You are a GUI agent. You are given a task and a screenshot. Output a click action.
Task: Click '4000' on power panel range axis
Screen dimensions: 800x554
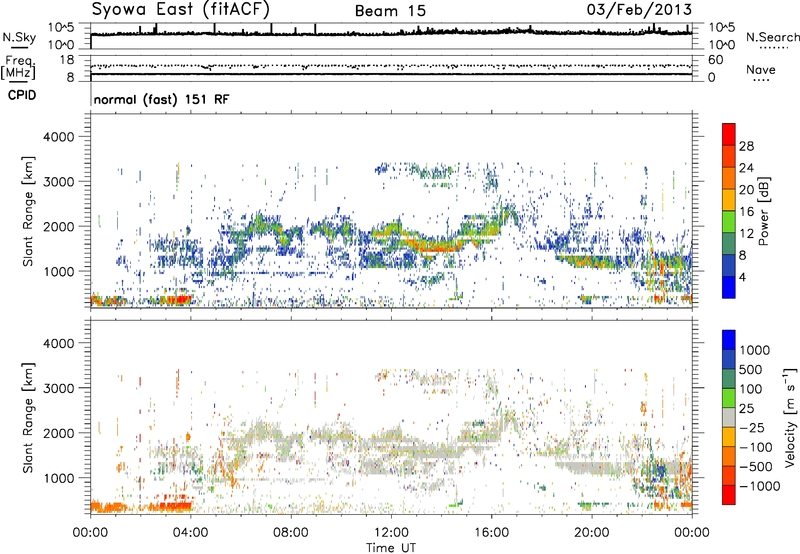tap(58, 137)
